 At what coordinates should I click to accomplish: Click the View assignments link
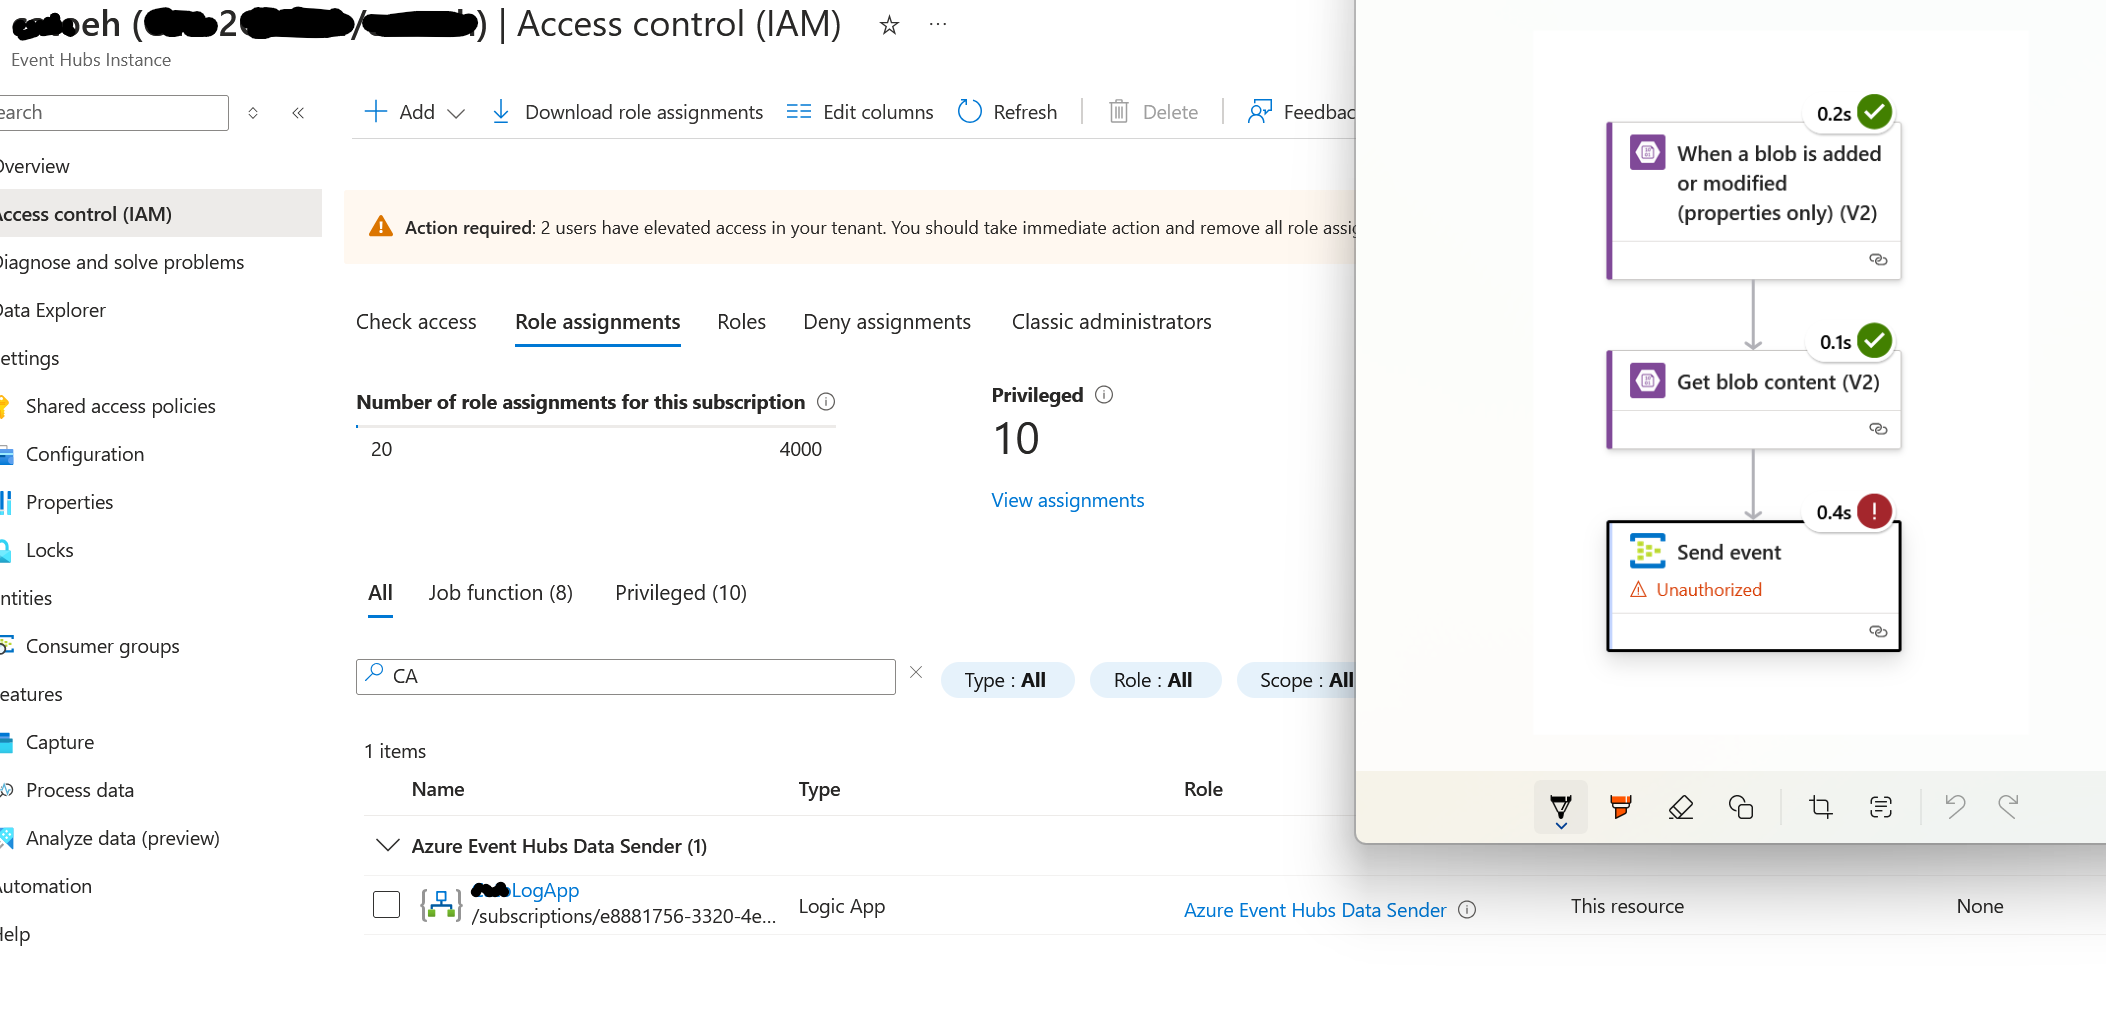click(x=1067, y=500)
